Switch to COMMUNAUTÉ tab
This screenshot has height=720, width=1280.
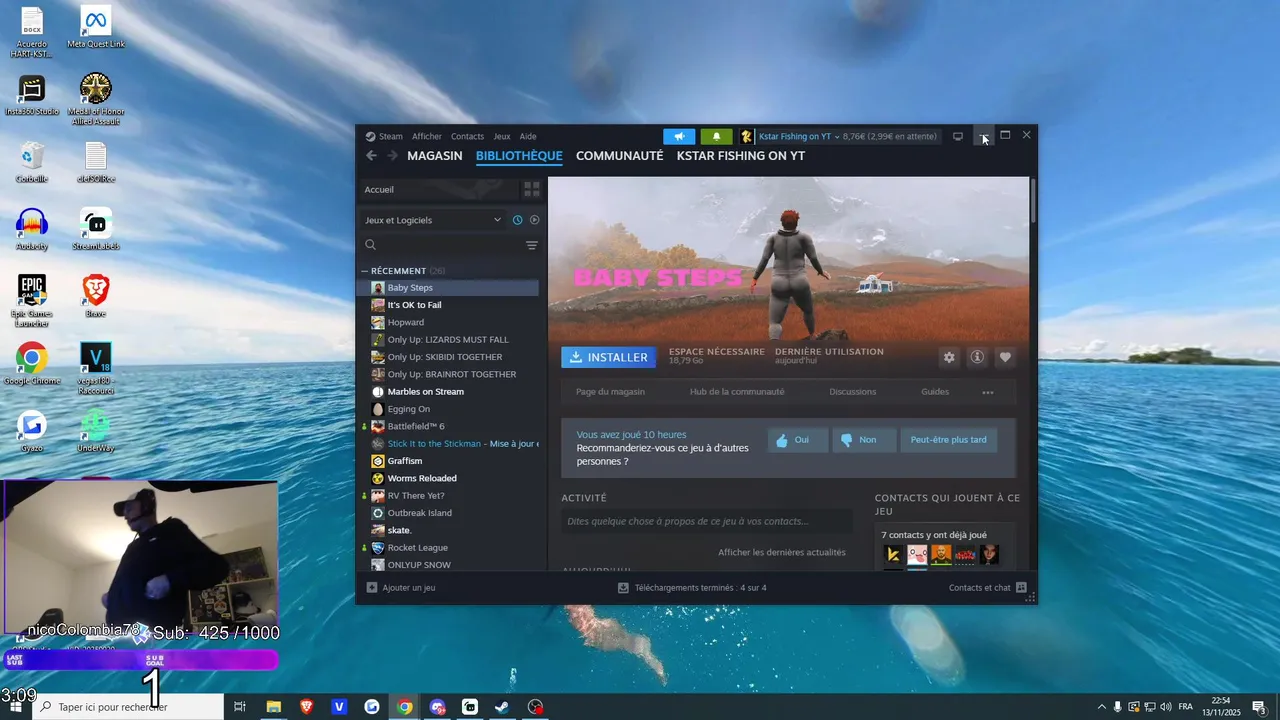(x=619, y=156)
